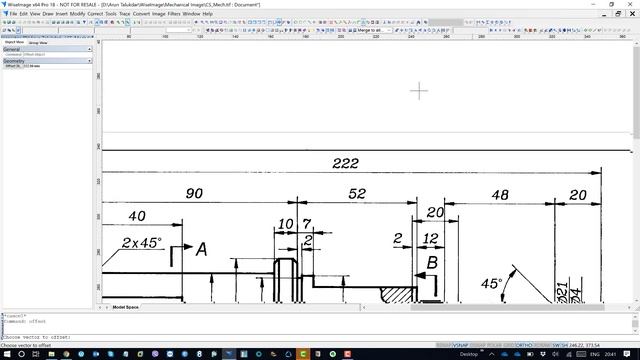This screenshot has height=360, width=640.
Task: Open the Help menu
Action: click(x=208, y=13)
